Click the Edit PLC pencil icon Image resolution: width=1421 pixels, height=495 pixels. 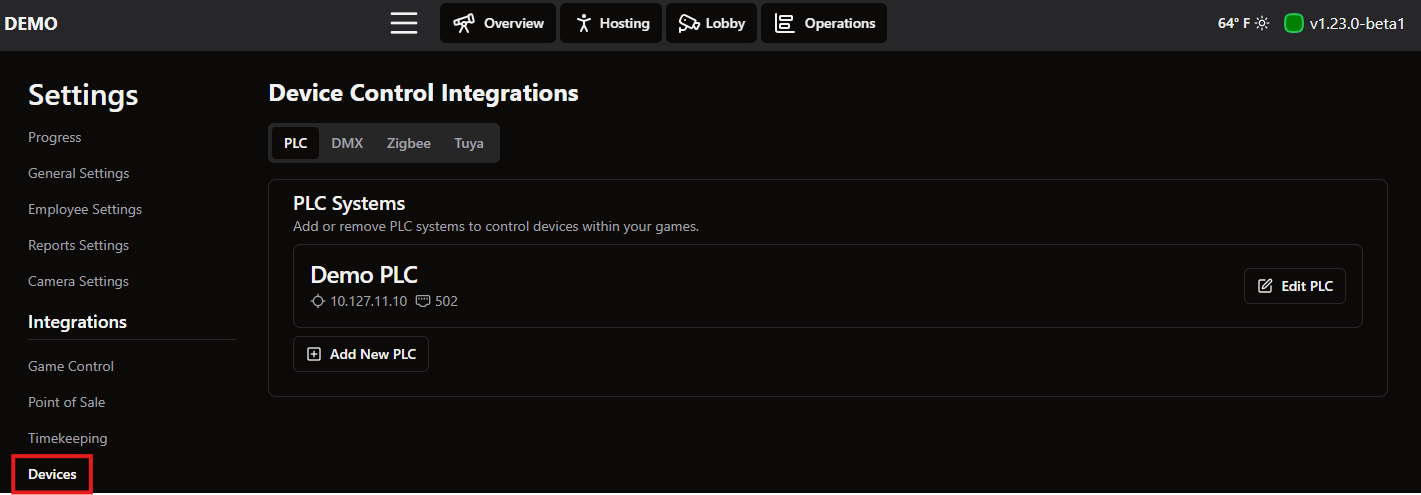[1265, 286]
